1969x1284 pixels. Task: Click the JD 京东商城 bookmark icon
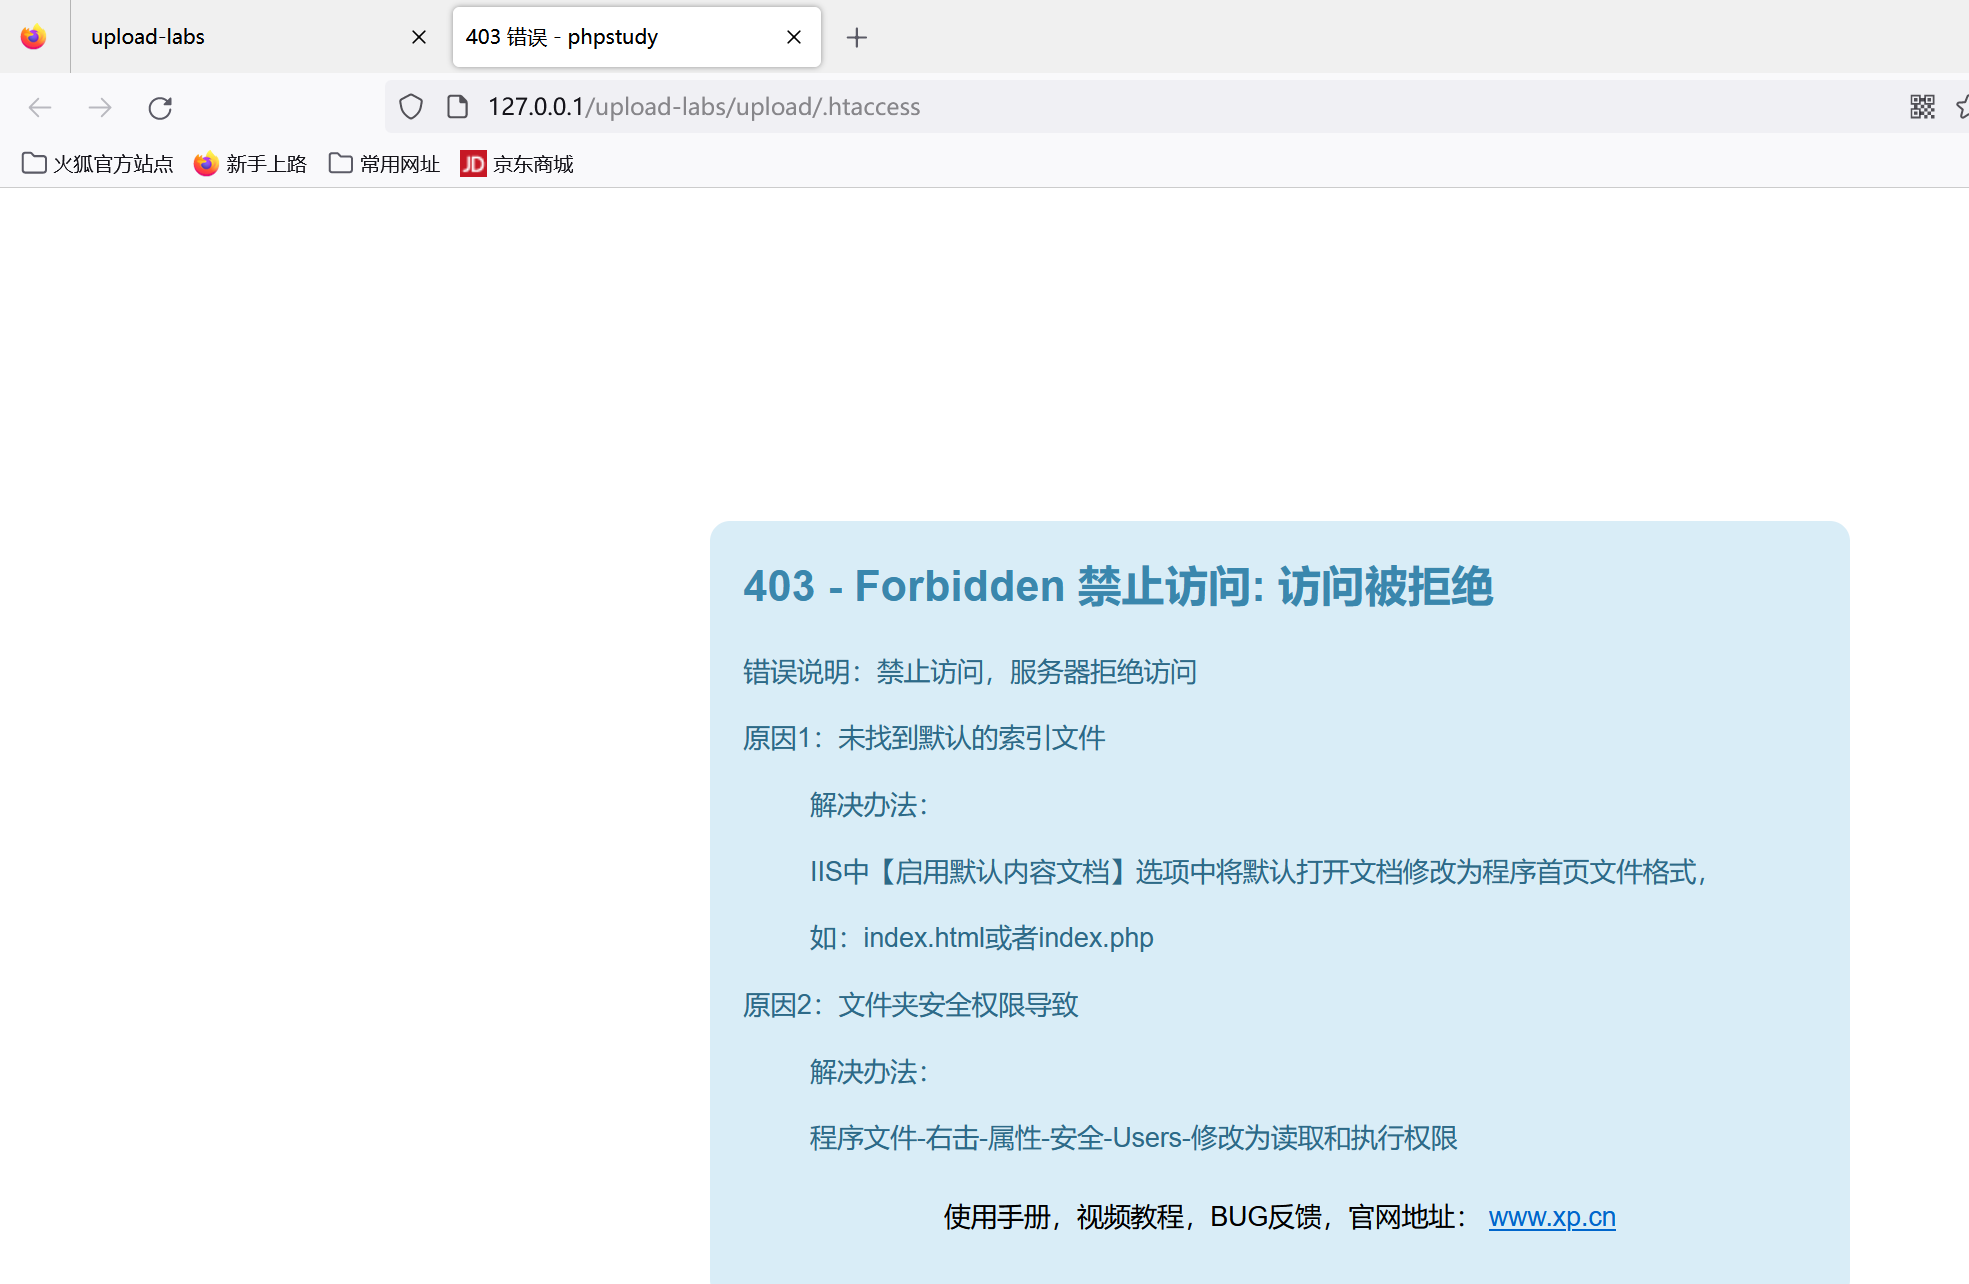point(473,164)
